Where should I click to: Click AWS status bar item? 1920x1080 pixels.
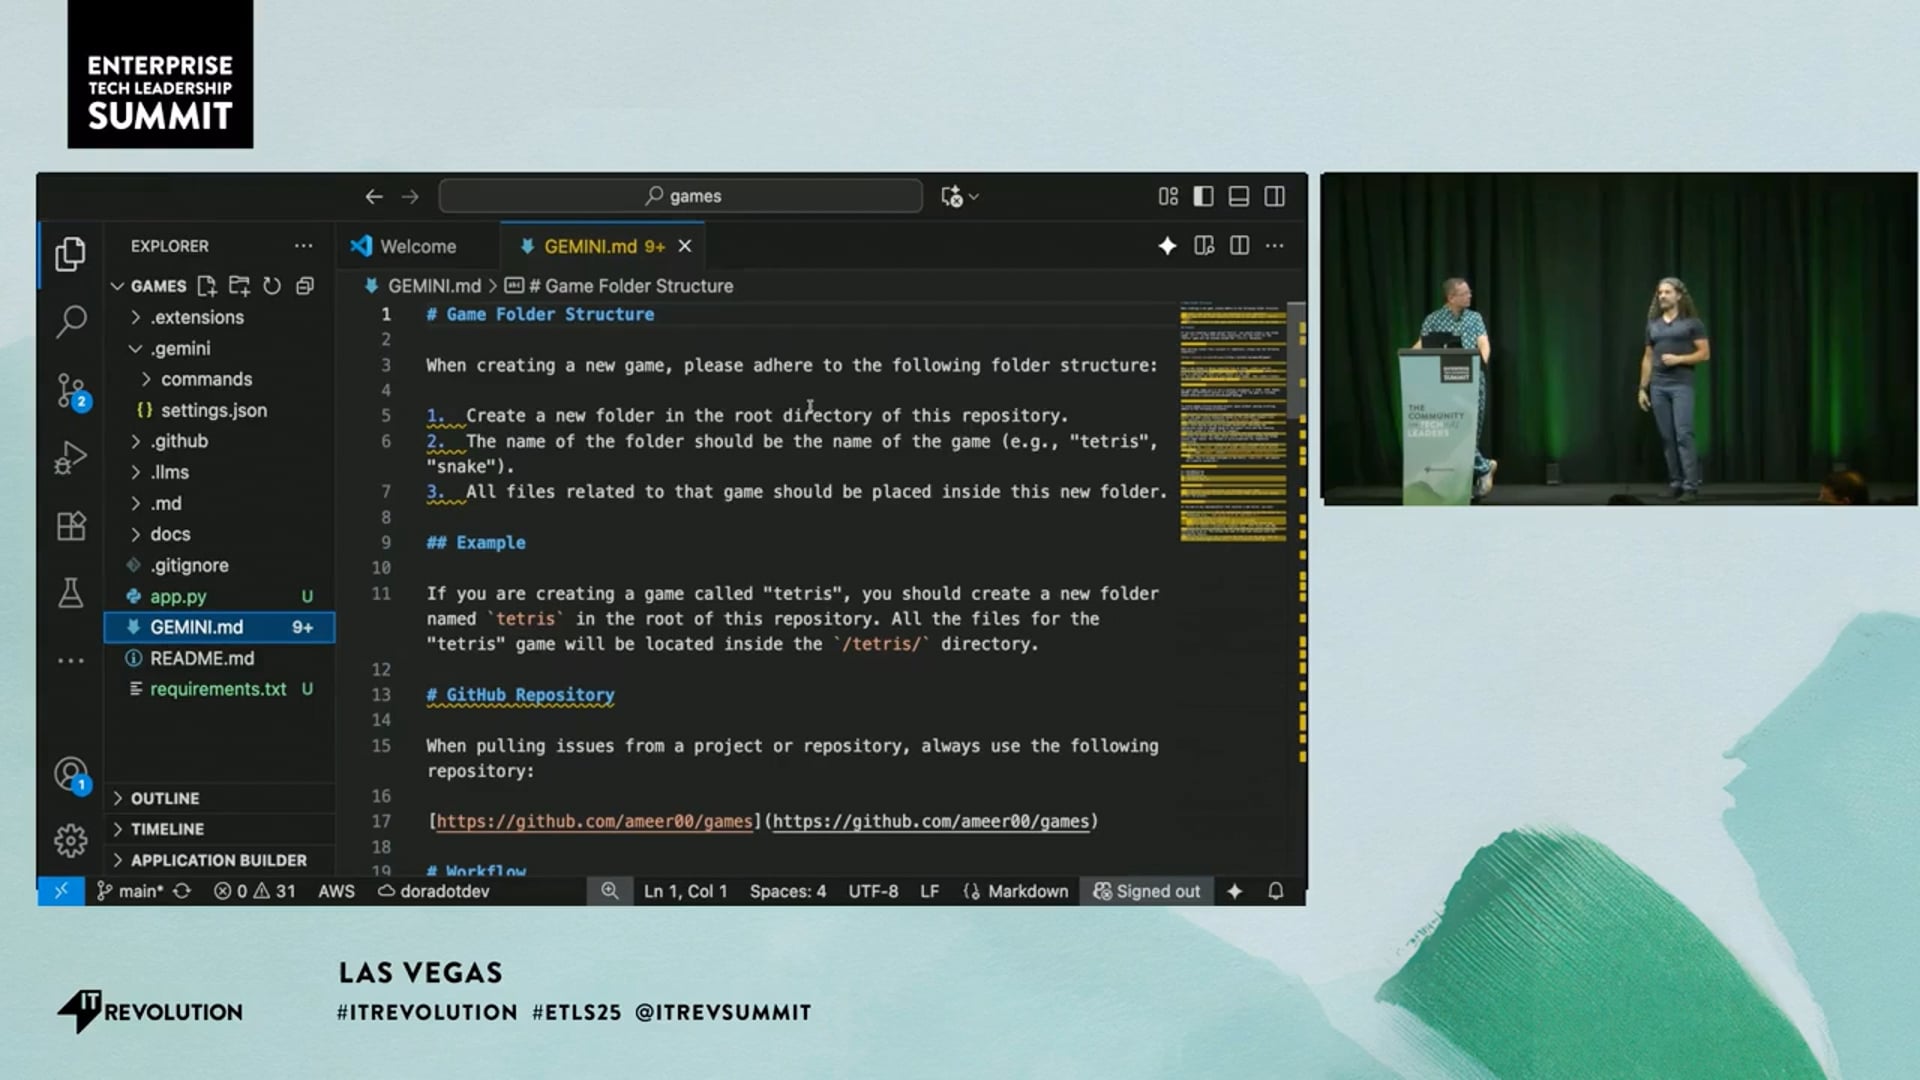336,891
